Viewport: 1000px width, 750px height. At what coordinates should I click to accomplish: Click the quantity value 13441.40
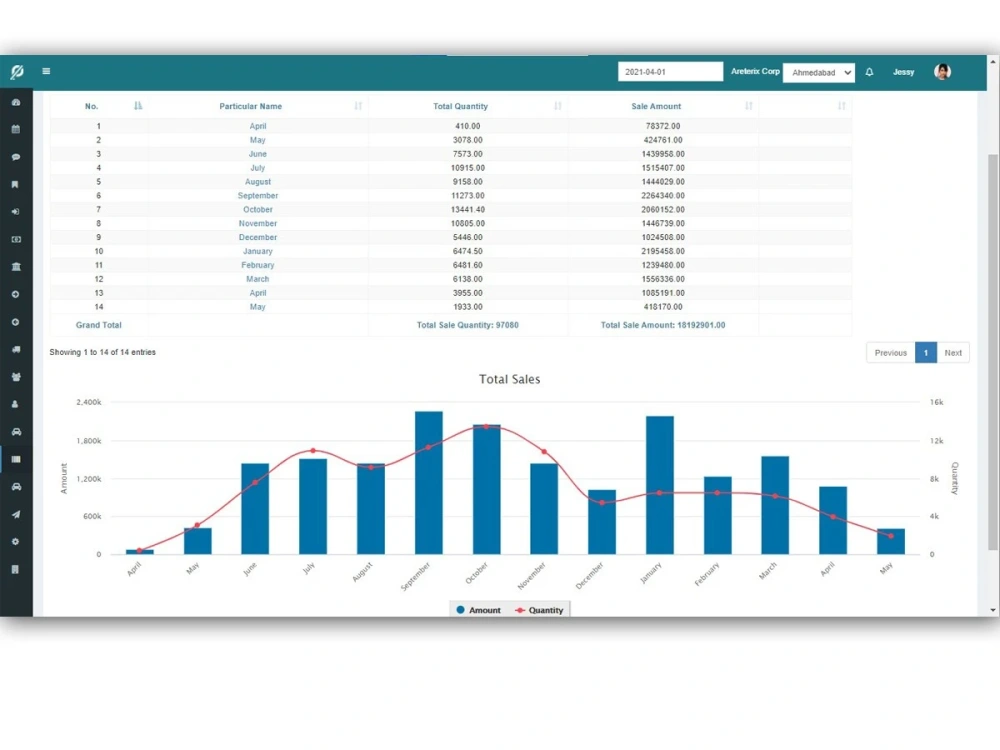click(467, 210)
